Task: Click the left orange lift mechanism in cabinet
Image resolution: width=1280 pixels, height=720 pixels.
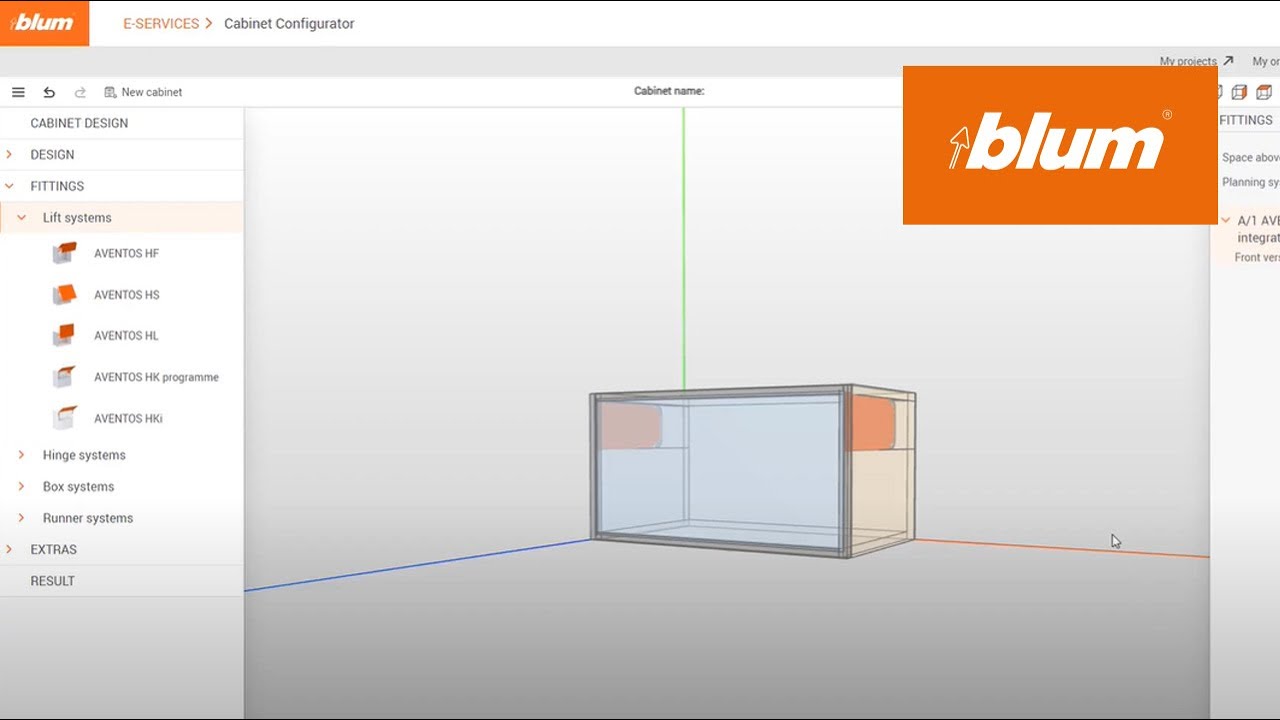Action: [x=630, y=425]
